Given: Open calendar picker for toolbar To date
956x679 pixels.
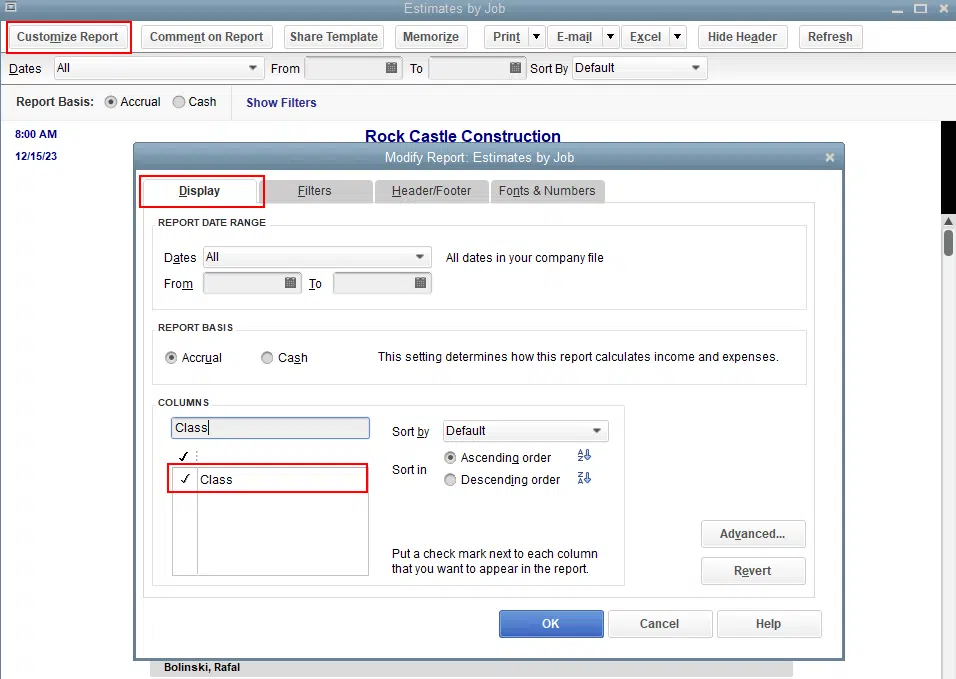Looking at the screenshot, I should click(x=515, y=68).
